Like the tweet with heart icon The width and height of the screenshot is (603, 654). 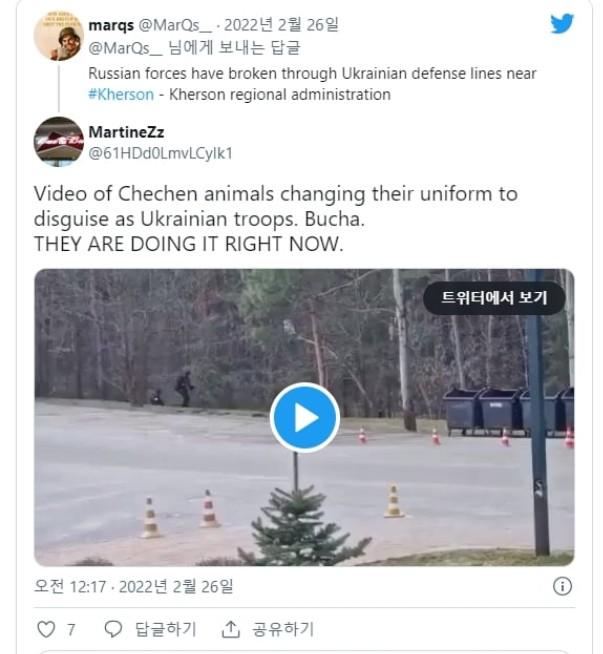(46, 629)
